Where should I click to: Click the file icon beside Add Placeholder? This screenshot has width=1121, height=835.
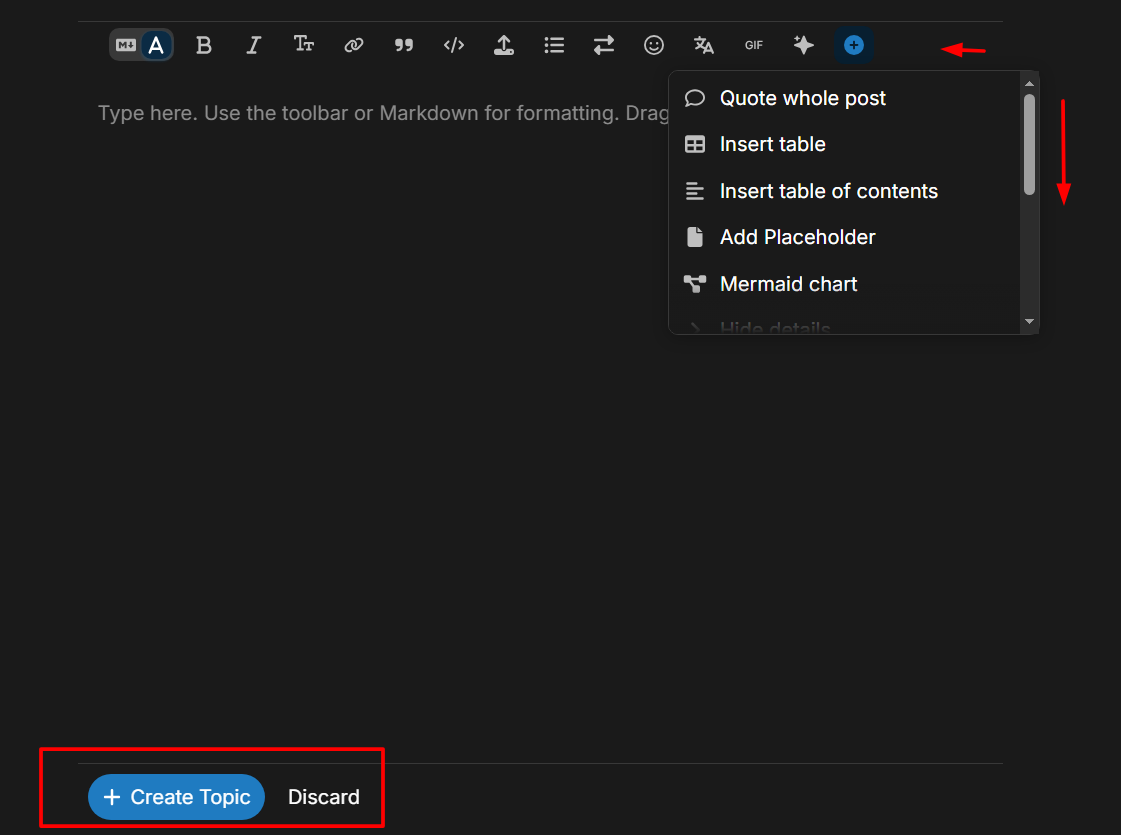(x=694, y=237)
